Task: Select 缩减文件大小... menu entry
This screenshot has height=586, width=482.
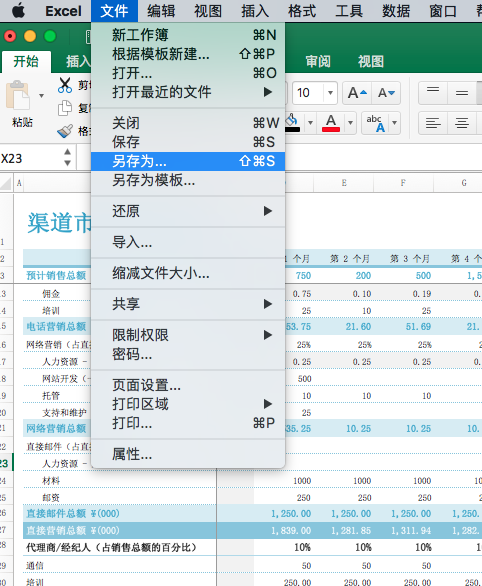Action: coord(188,273)
